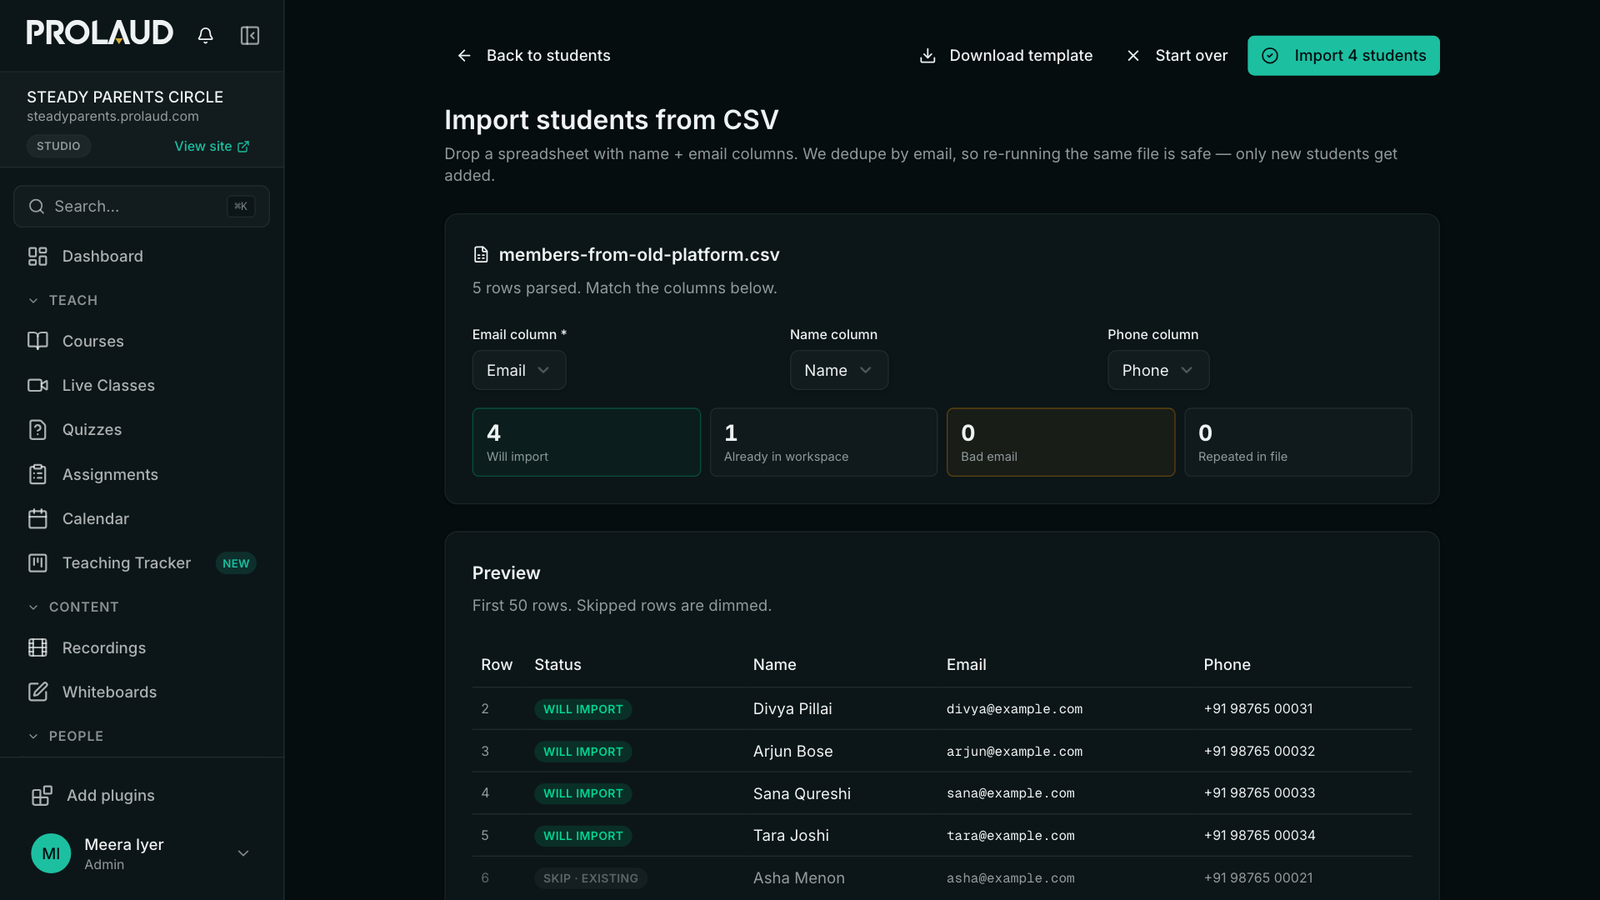
Task: Click the Live Classes camera icon
Action: 38,385
